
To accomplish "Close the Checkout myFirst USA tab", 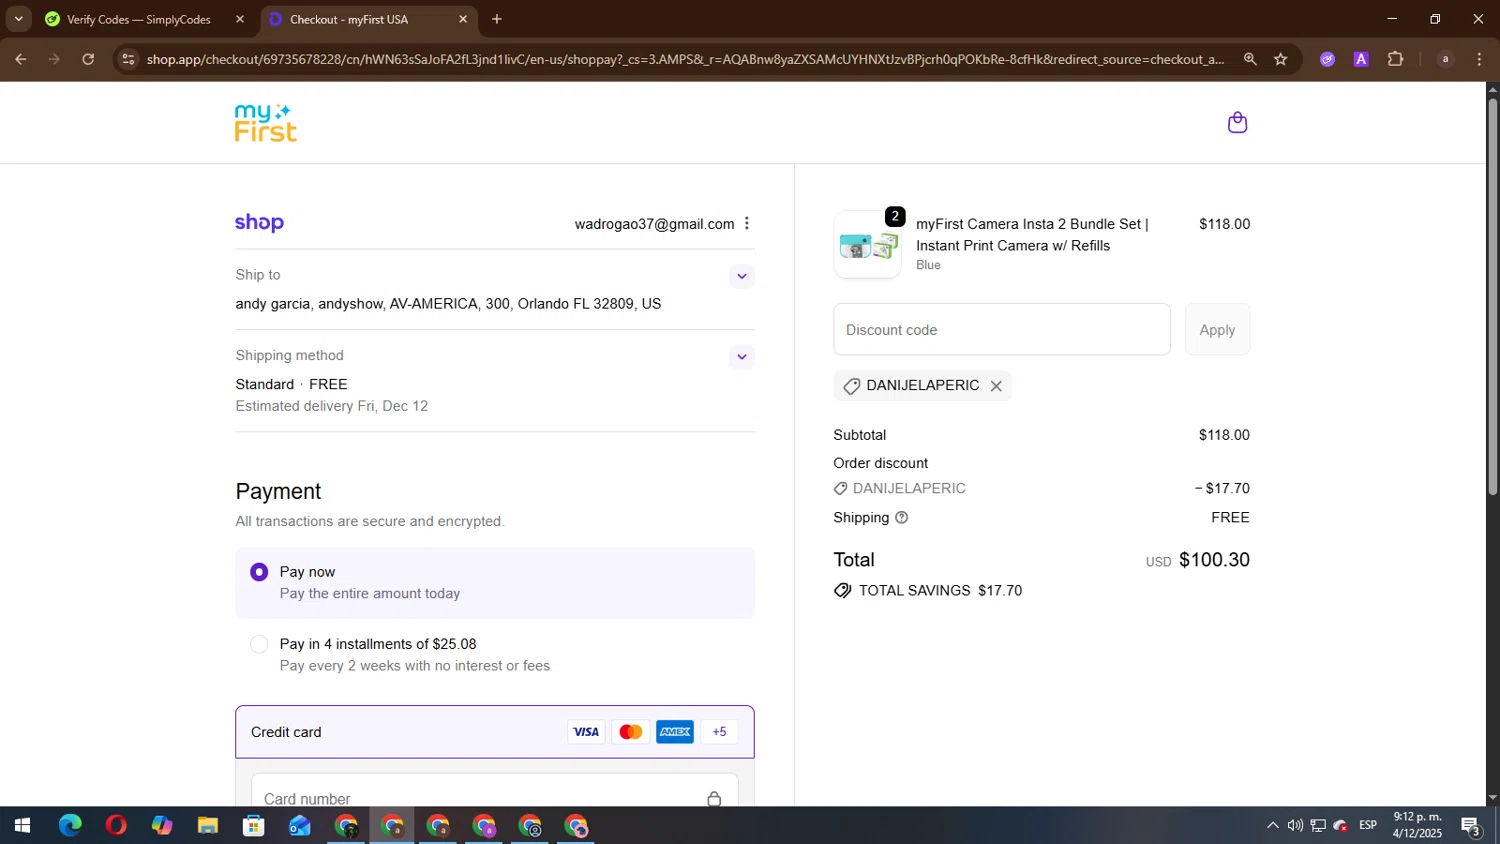I will (463, 19).
